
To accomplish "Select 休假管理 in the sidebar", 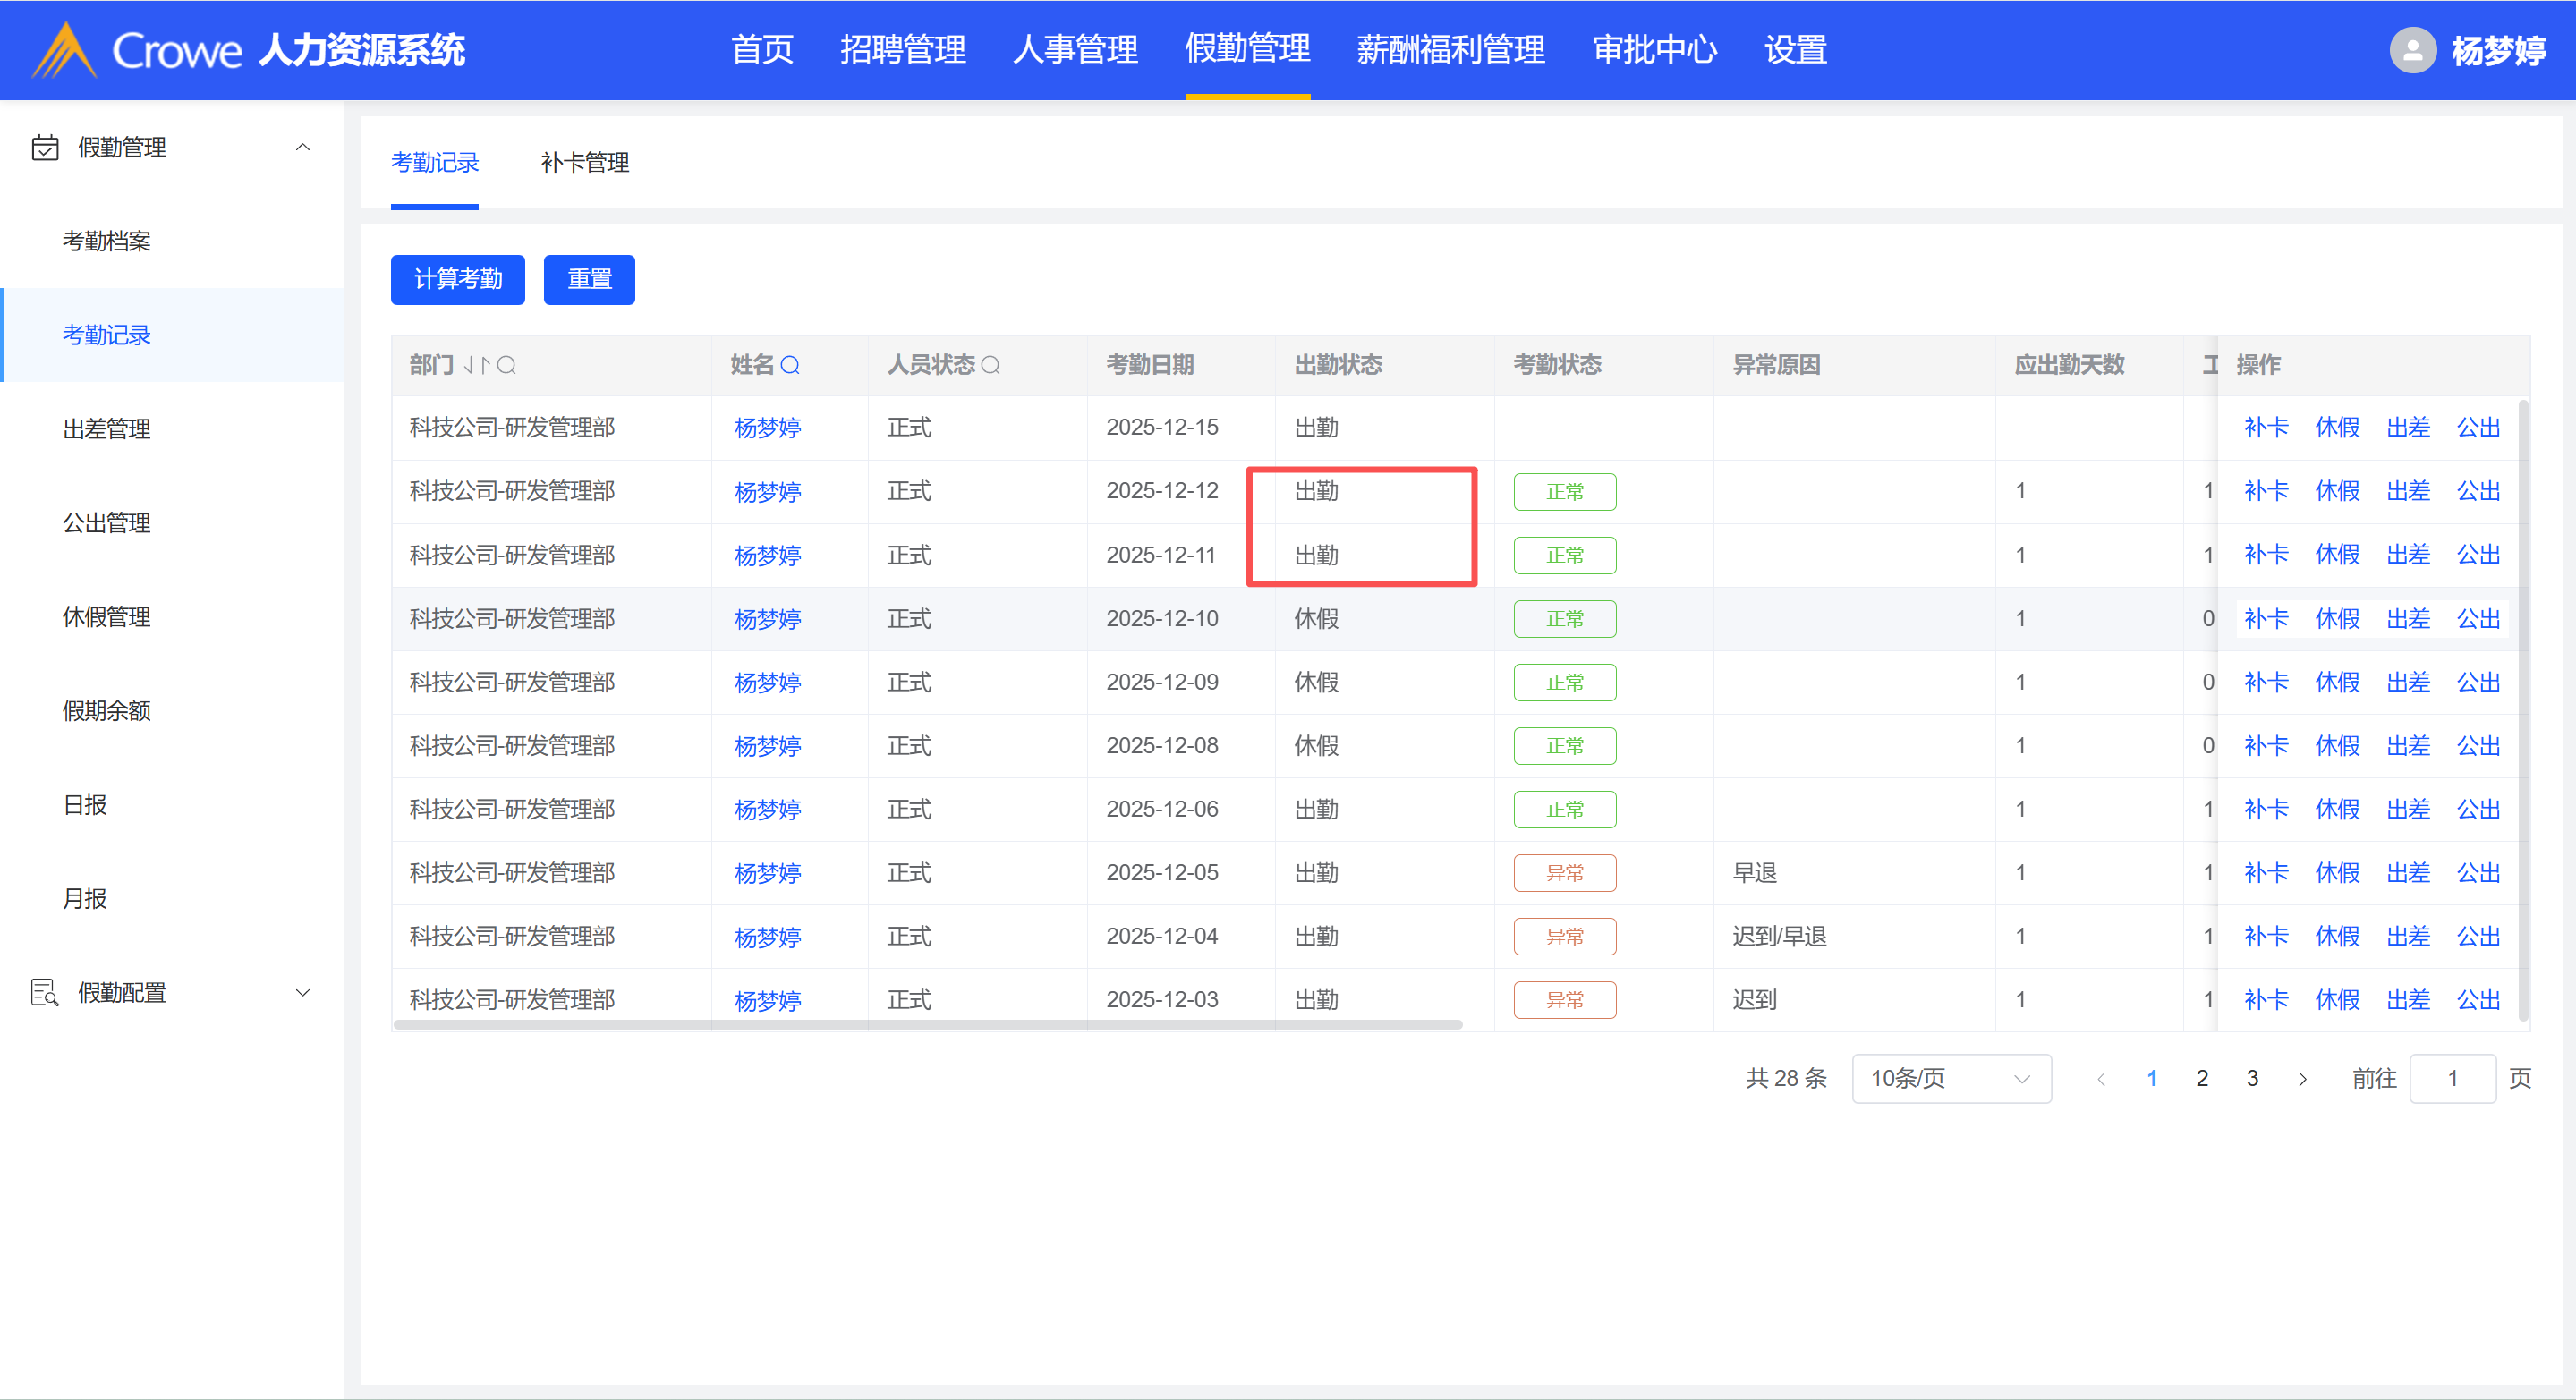I will click(106, 617).
